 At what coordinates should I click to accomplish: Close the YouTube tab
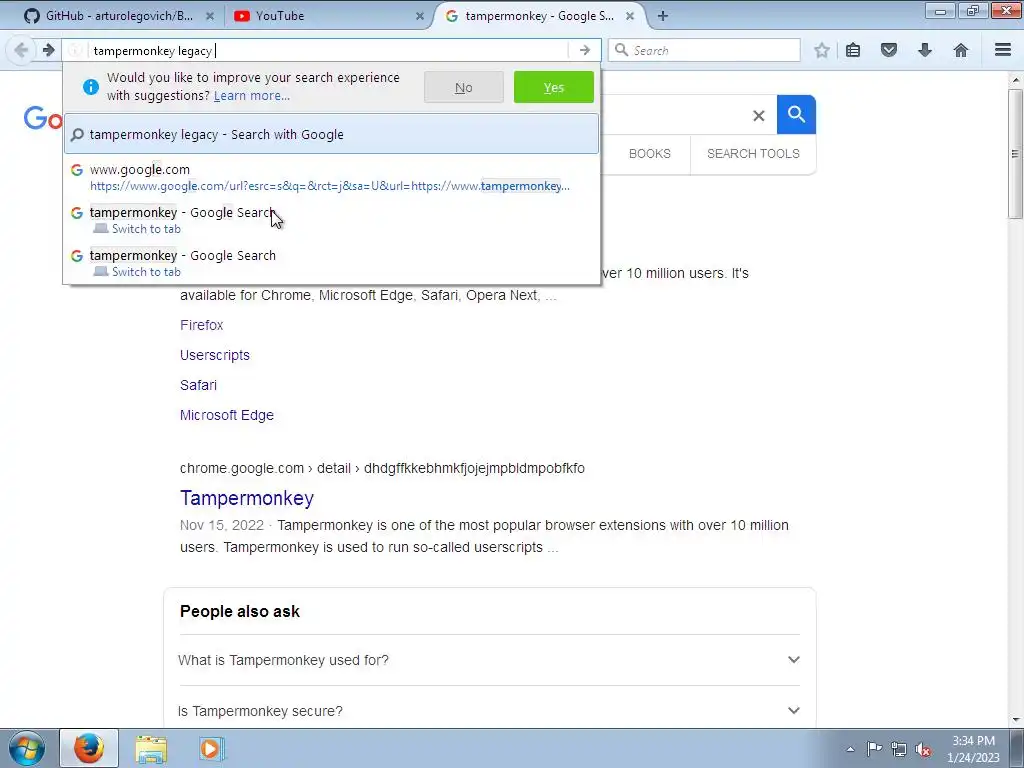point(420,16)
